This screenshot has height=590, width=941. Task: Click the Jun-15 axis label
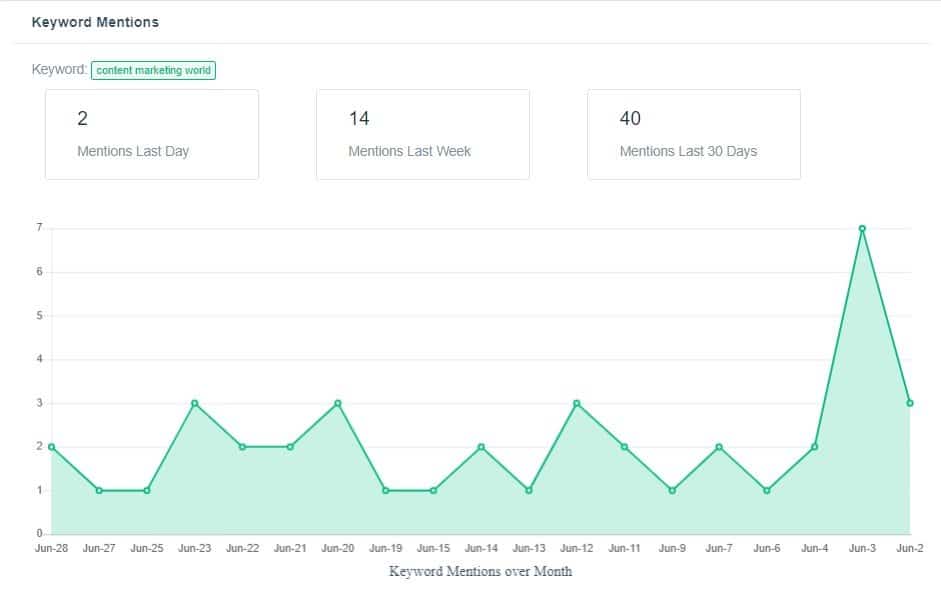pos(433,548)
